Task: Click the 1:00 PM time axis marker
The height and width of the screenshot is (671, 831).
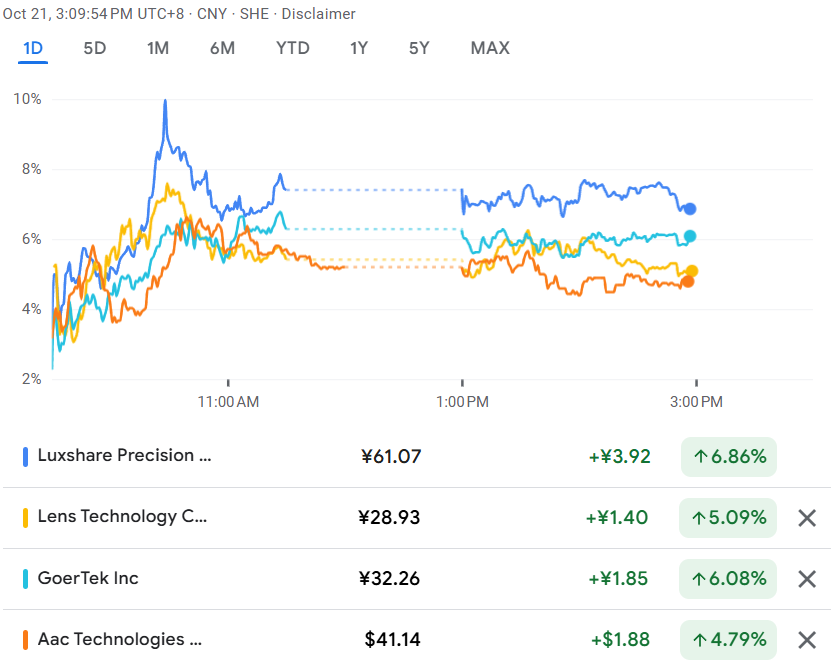Action: point(462,402)
